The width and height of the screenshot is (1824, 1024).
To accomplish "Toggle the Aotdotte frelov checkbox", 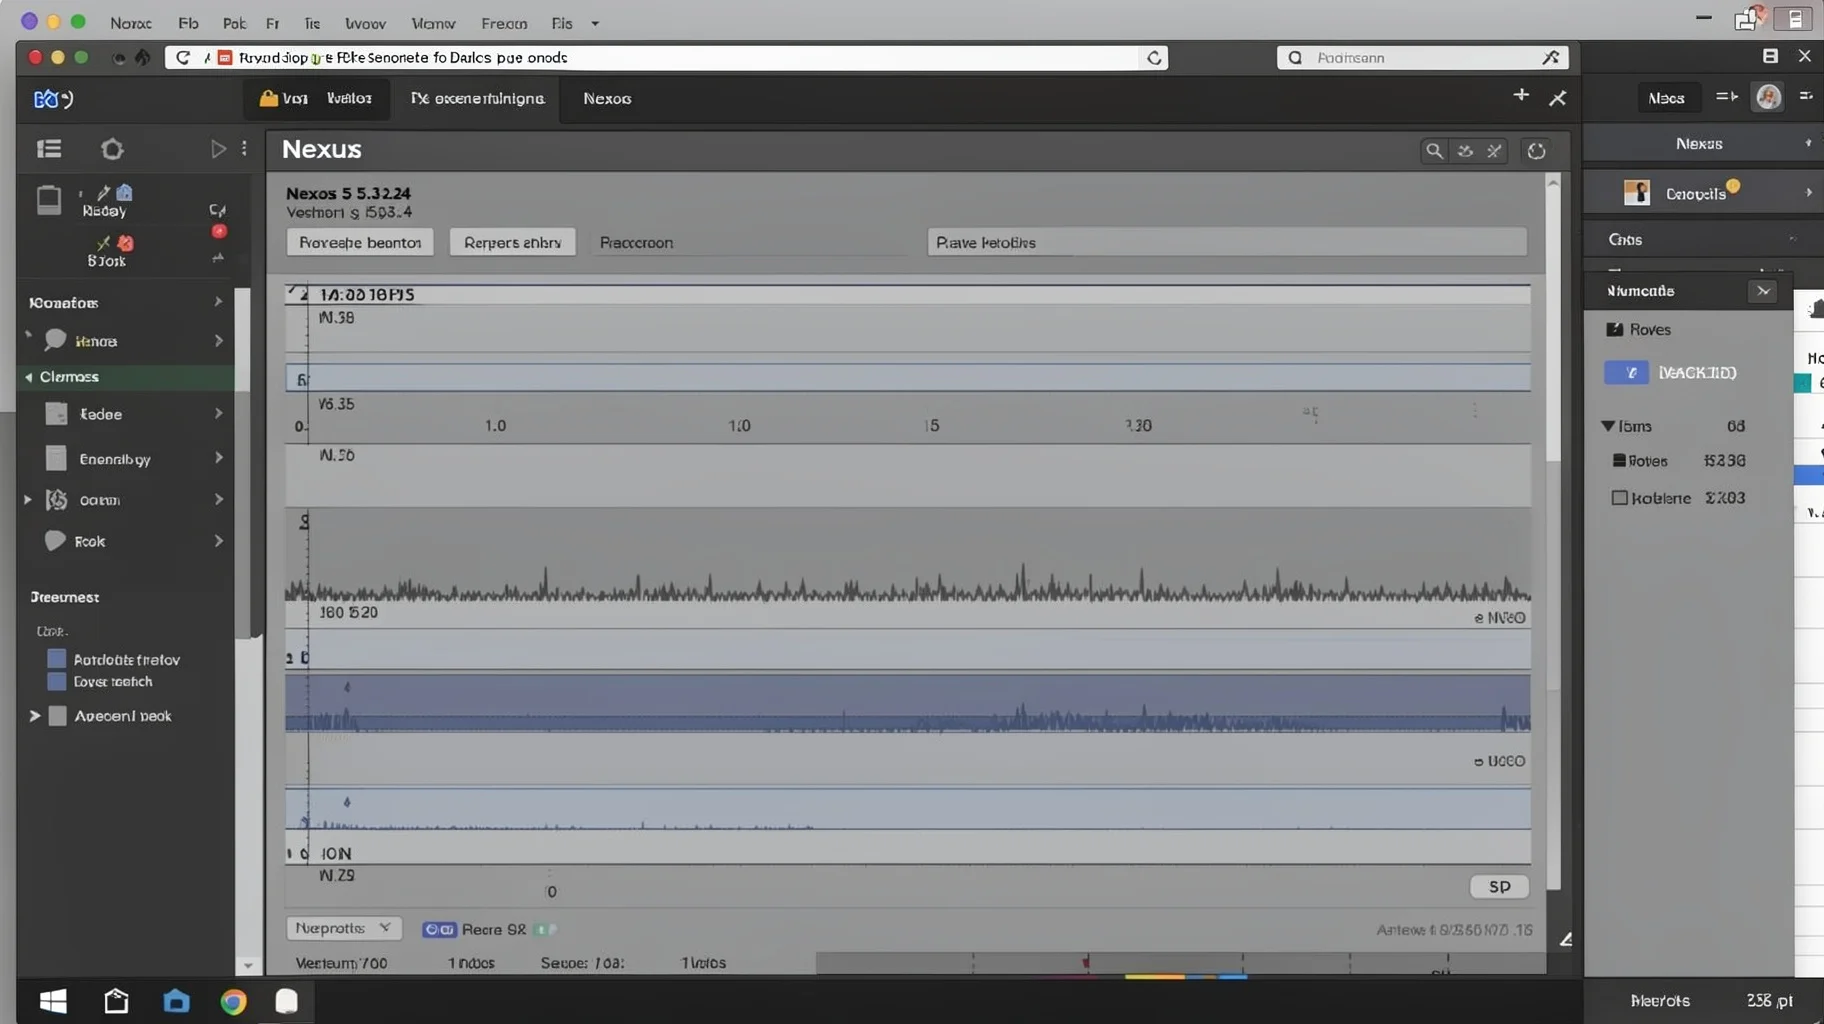I will pyautogui.click(x=57, y=659).
